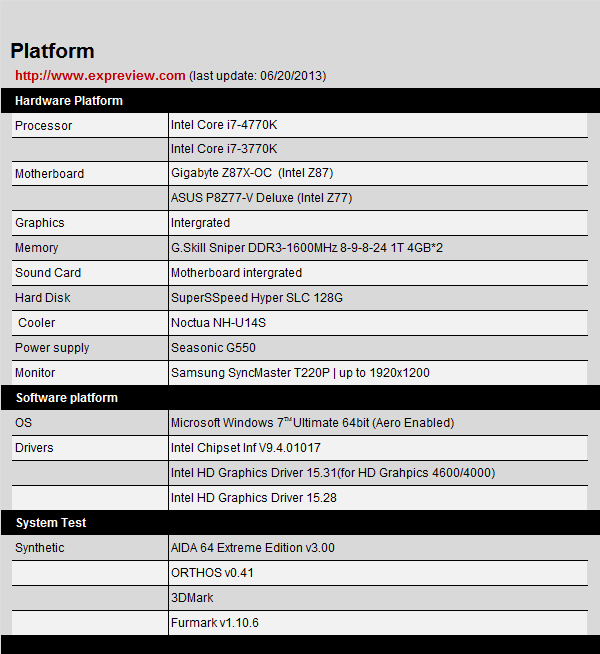Select Intel HD Graphics Driver 15.28 cell
Image resolution: width=600 pixels, height=654 pixels.
pyautogui.click(x=378, y=498)
